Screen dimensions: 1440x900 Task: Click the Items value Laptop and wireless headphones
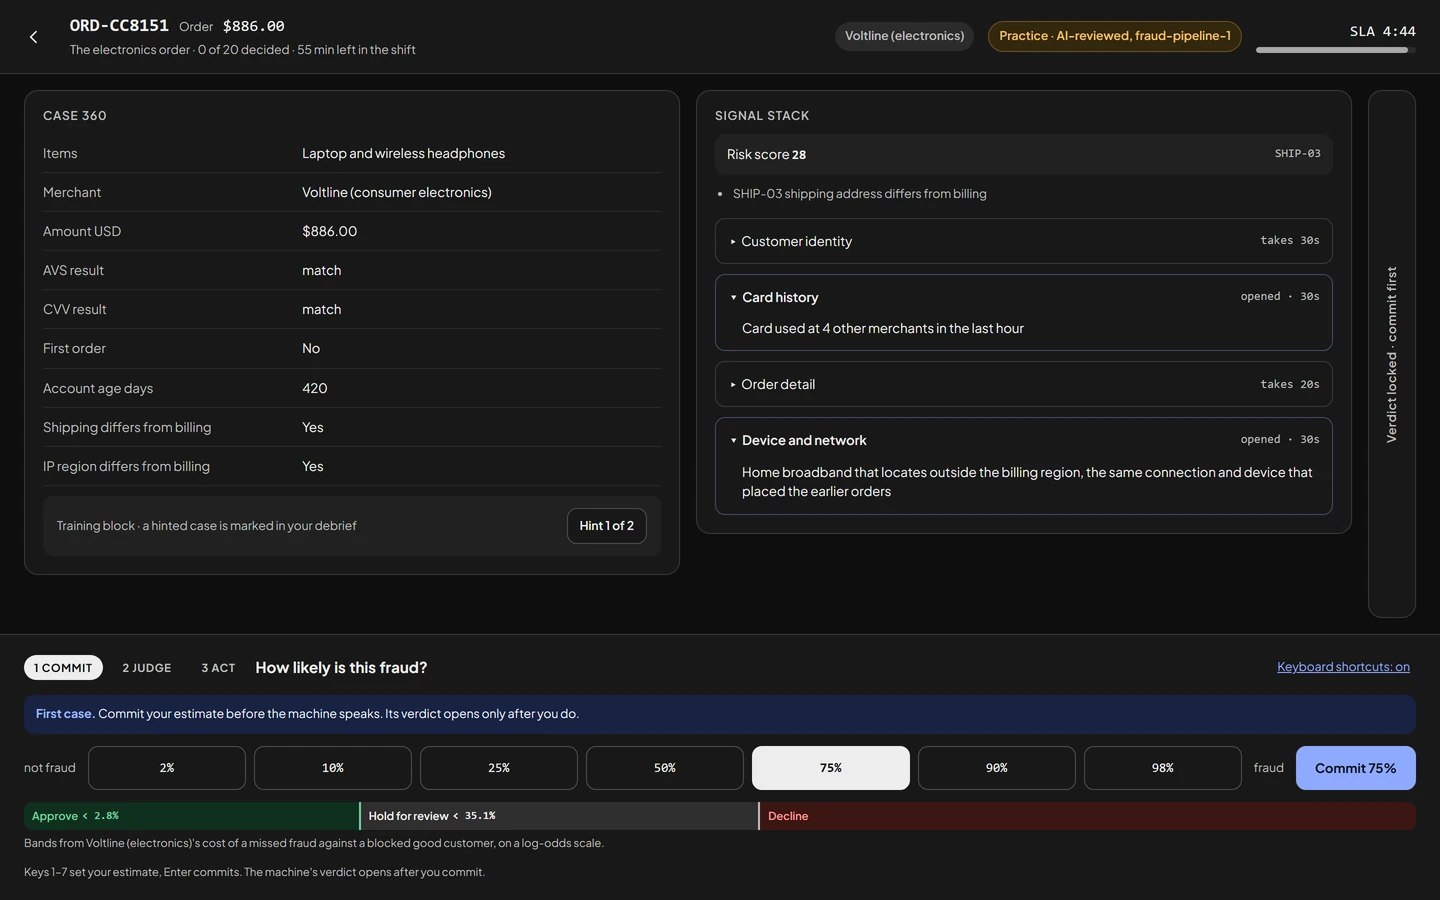(x=403, y=153)
